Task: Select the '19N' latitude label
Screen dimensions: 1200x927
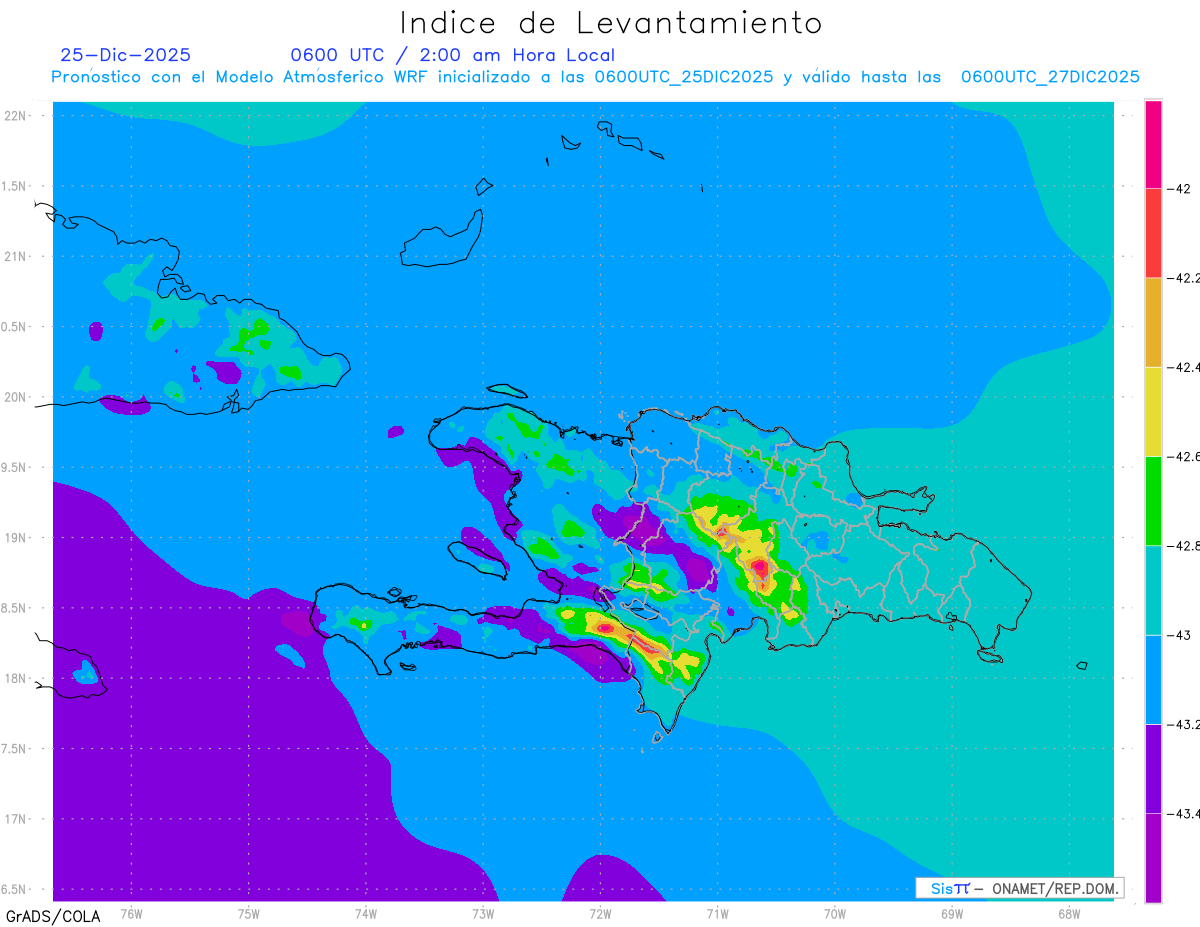Action: (16, 537)
